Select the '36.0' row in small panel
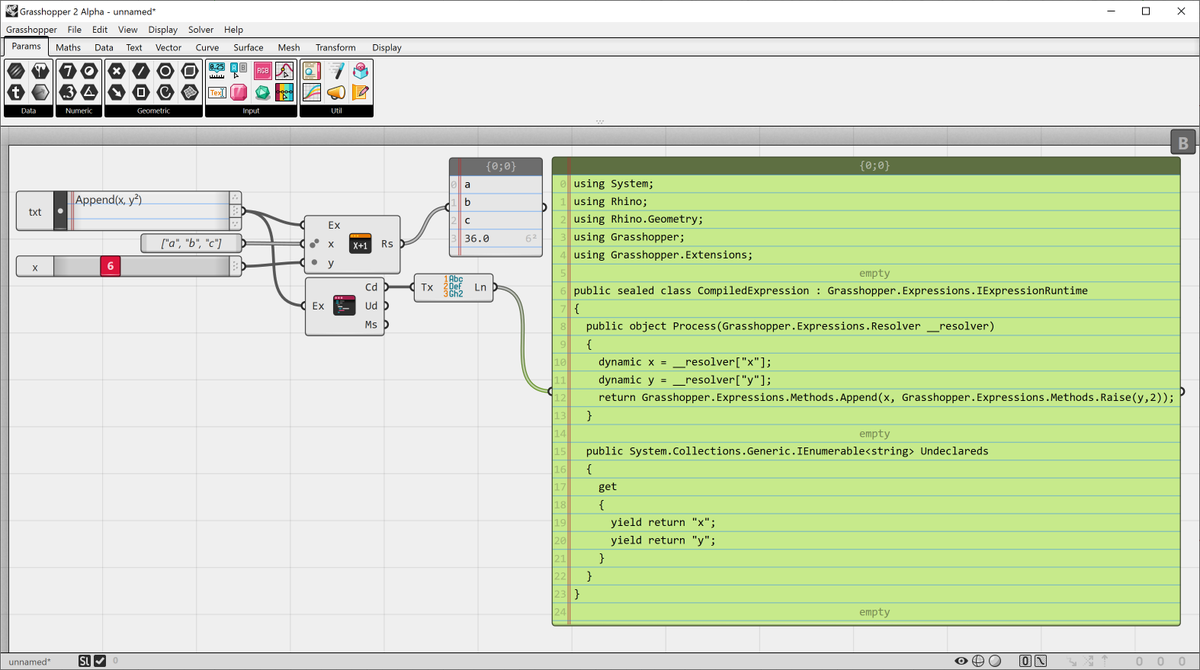 click(x=495, y=238)
